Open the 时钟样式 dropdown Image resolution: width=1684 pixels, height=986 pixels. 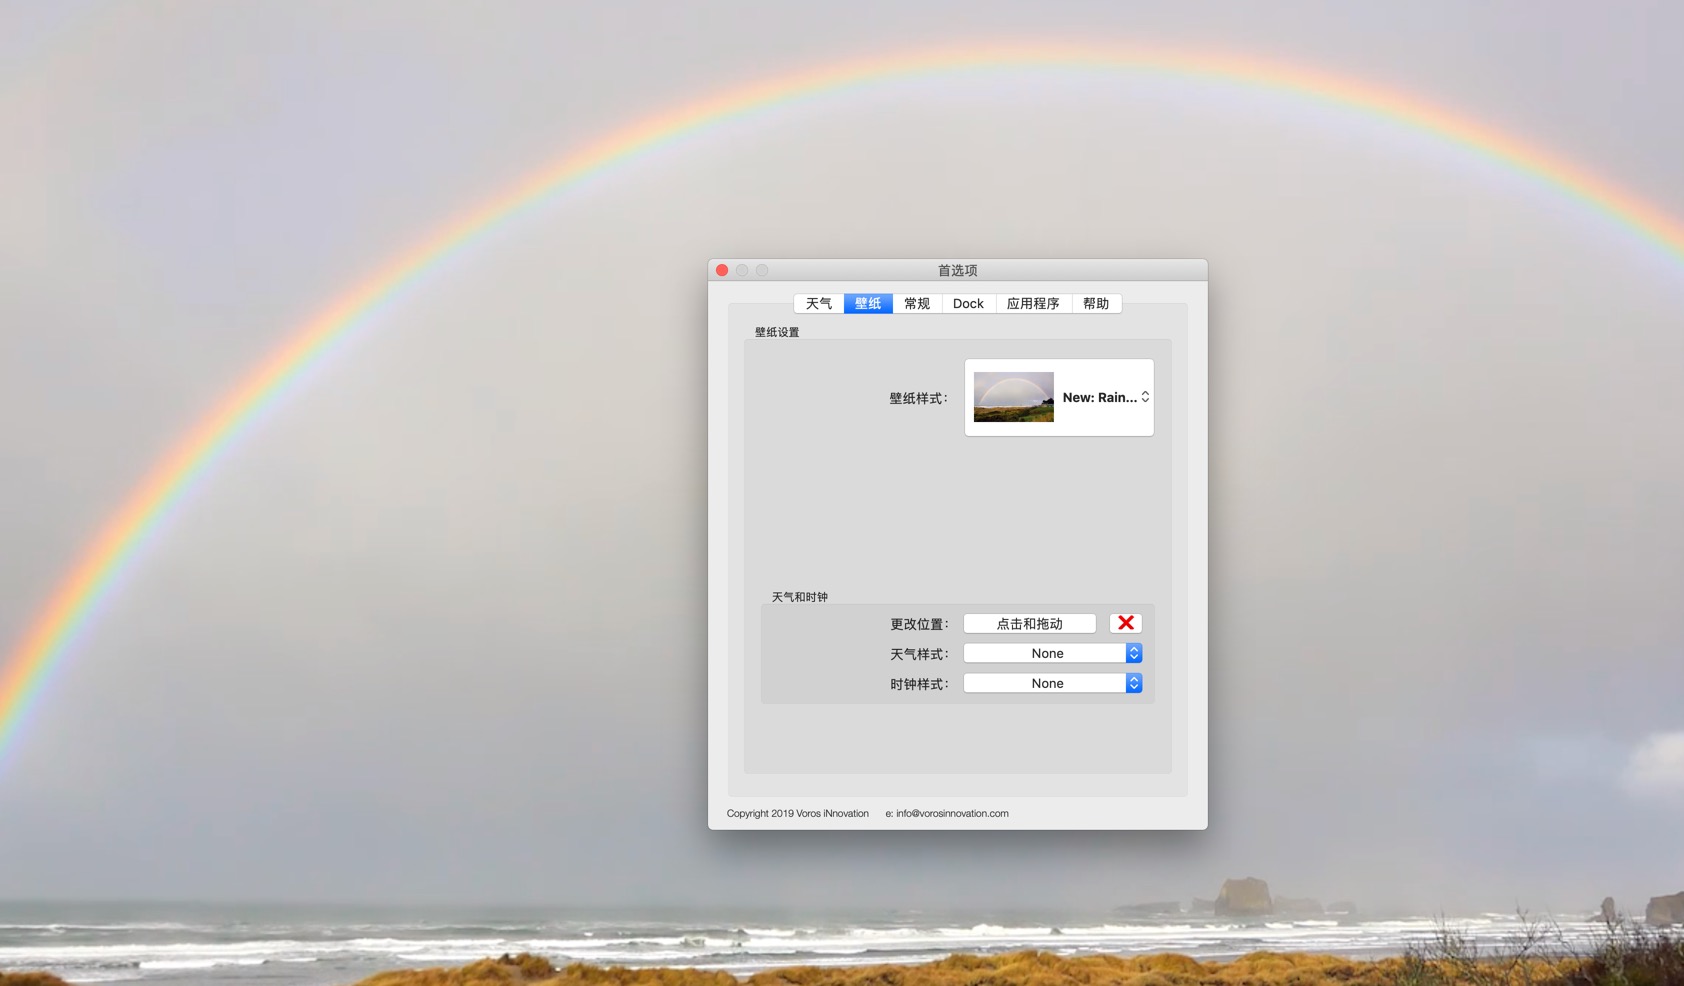pyautogui.click(x=1052, y=684)
